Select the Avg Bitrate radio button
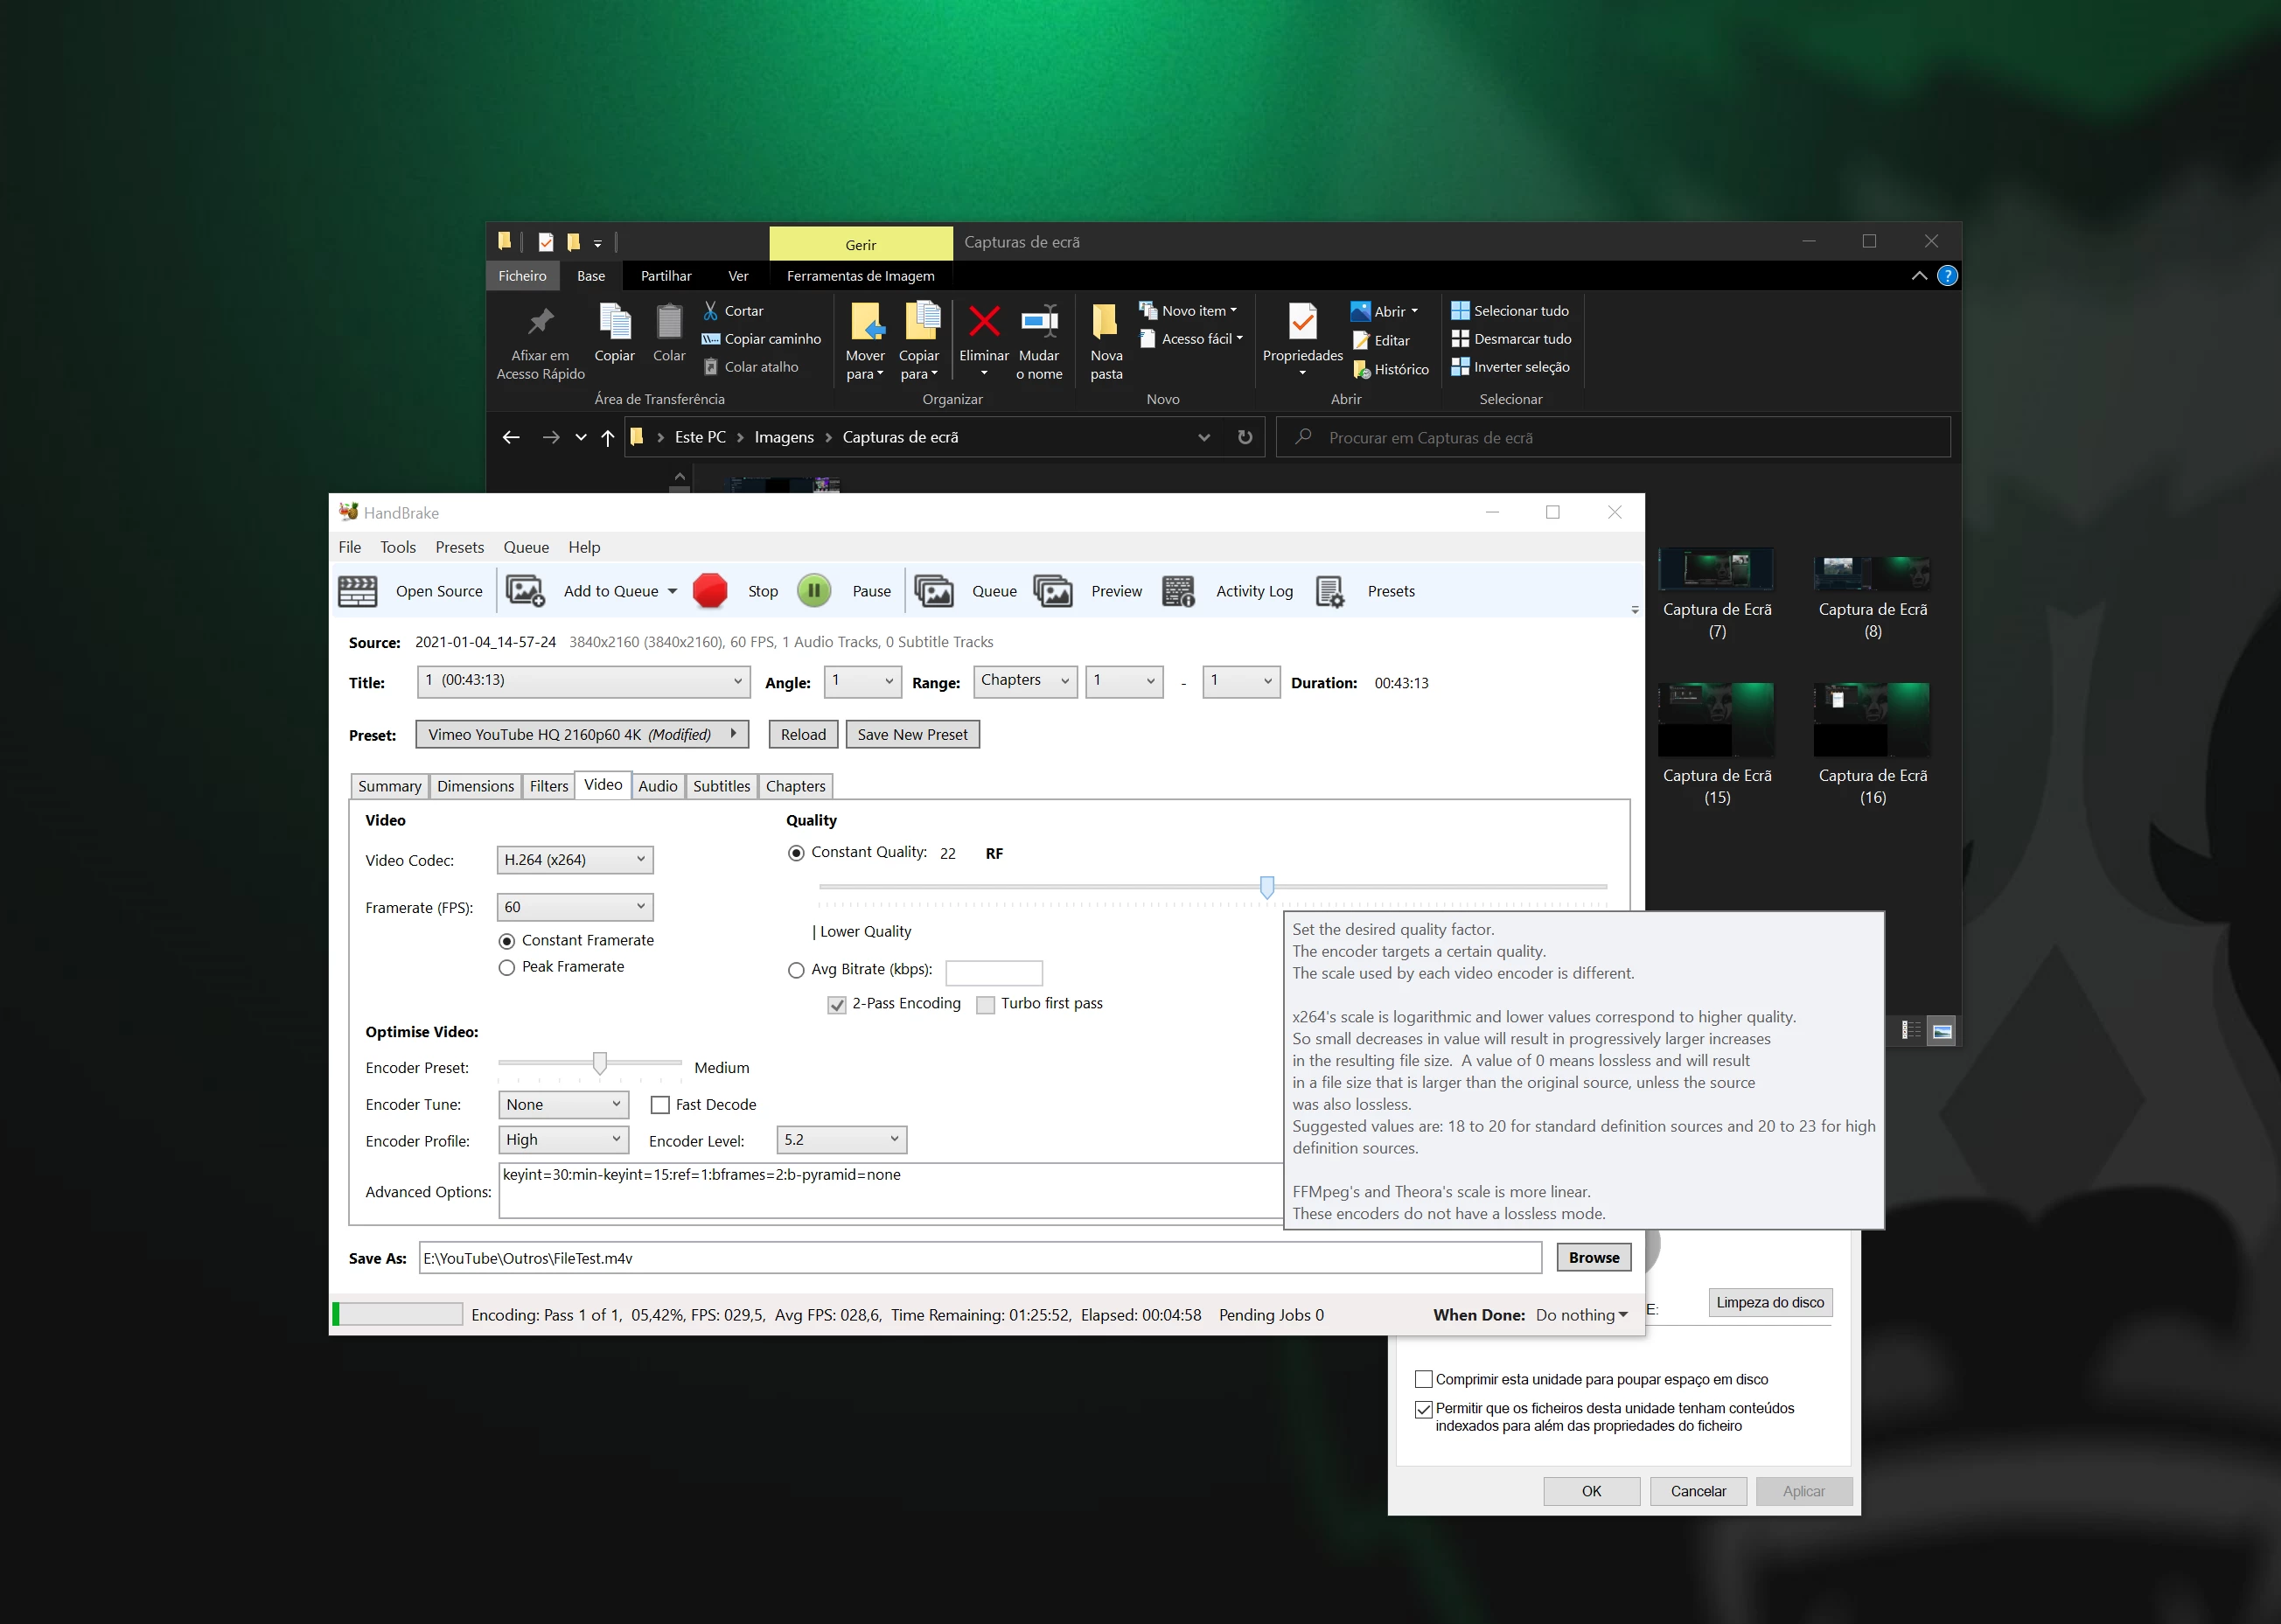 [x=796, y=970]
